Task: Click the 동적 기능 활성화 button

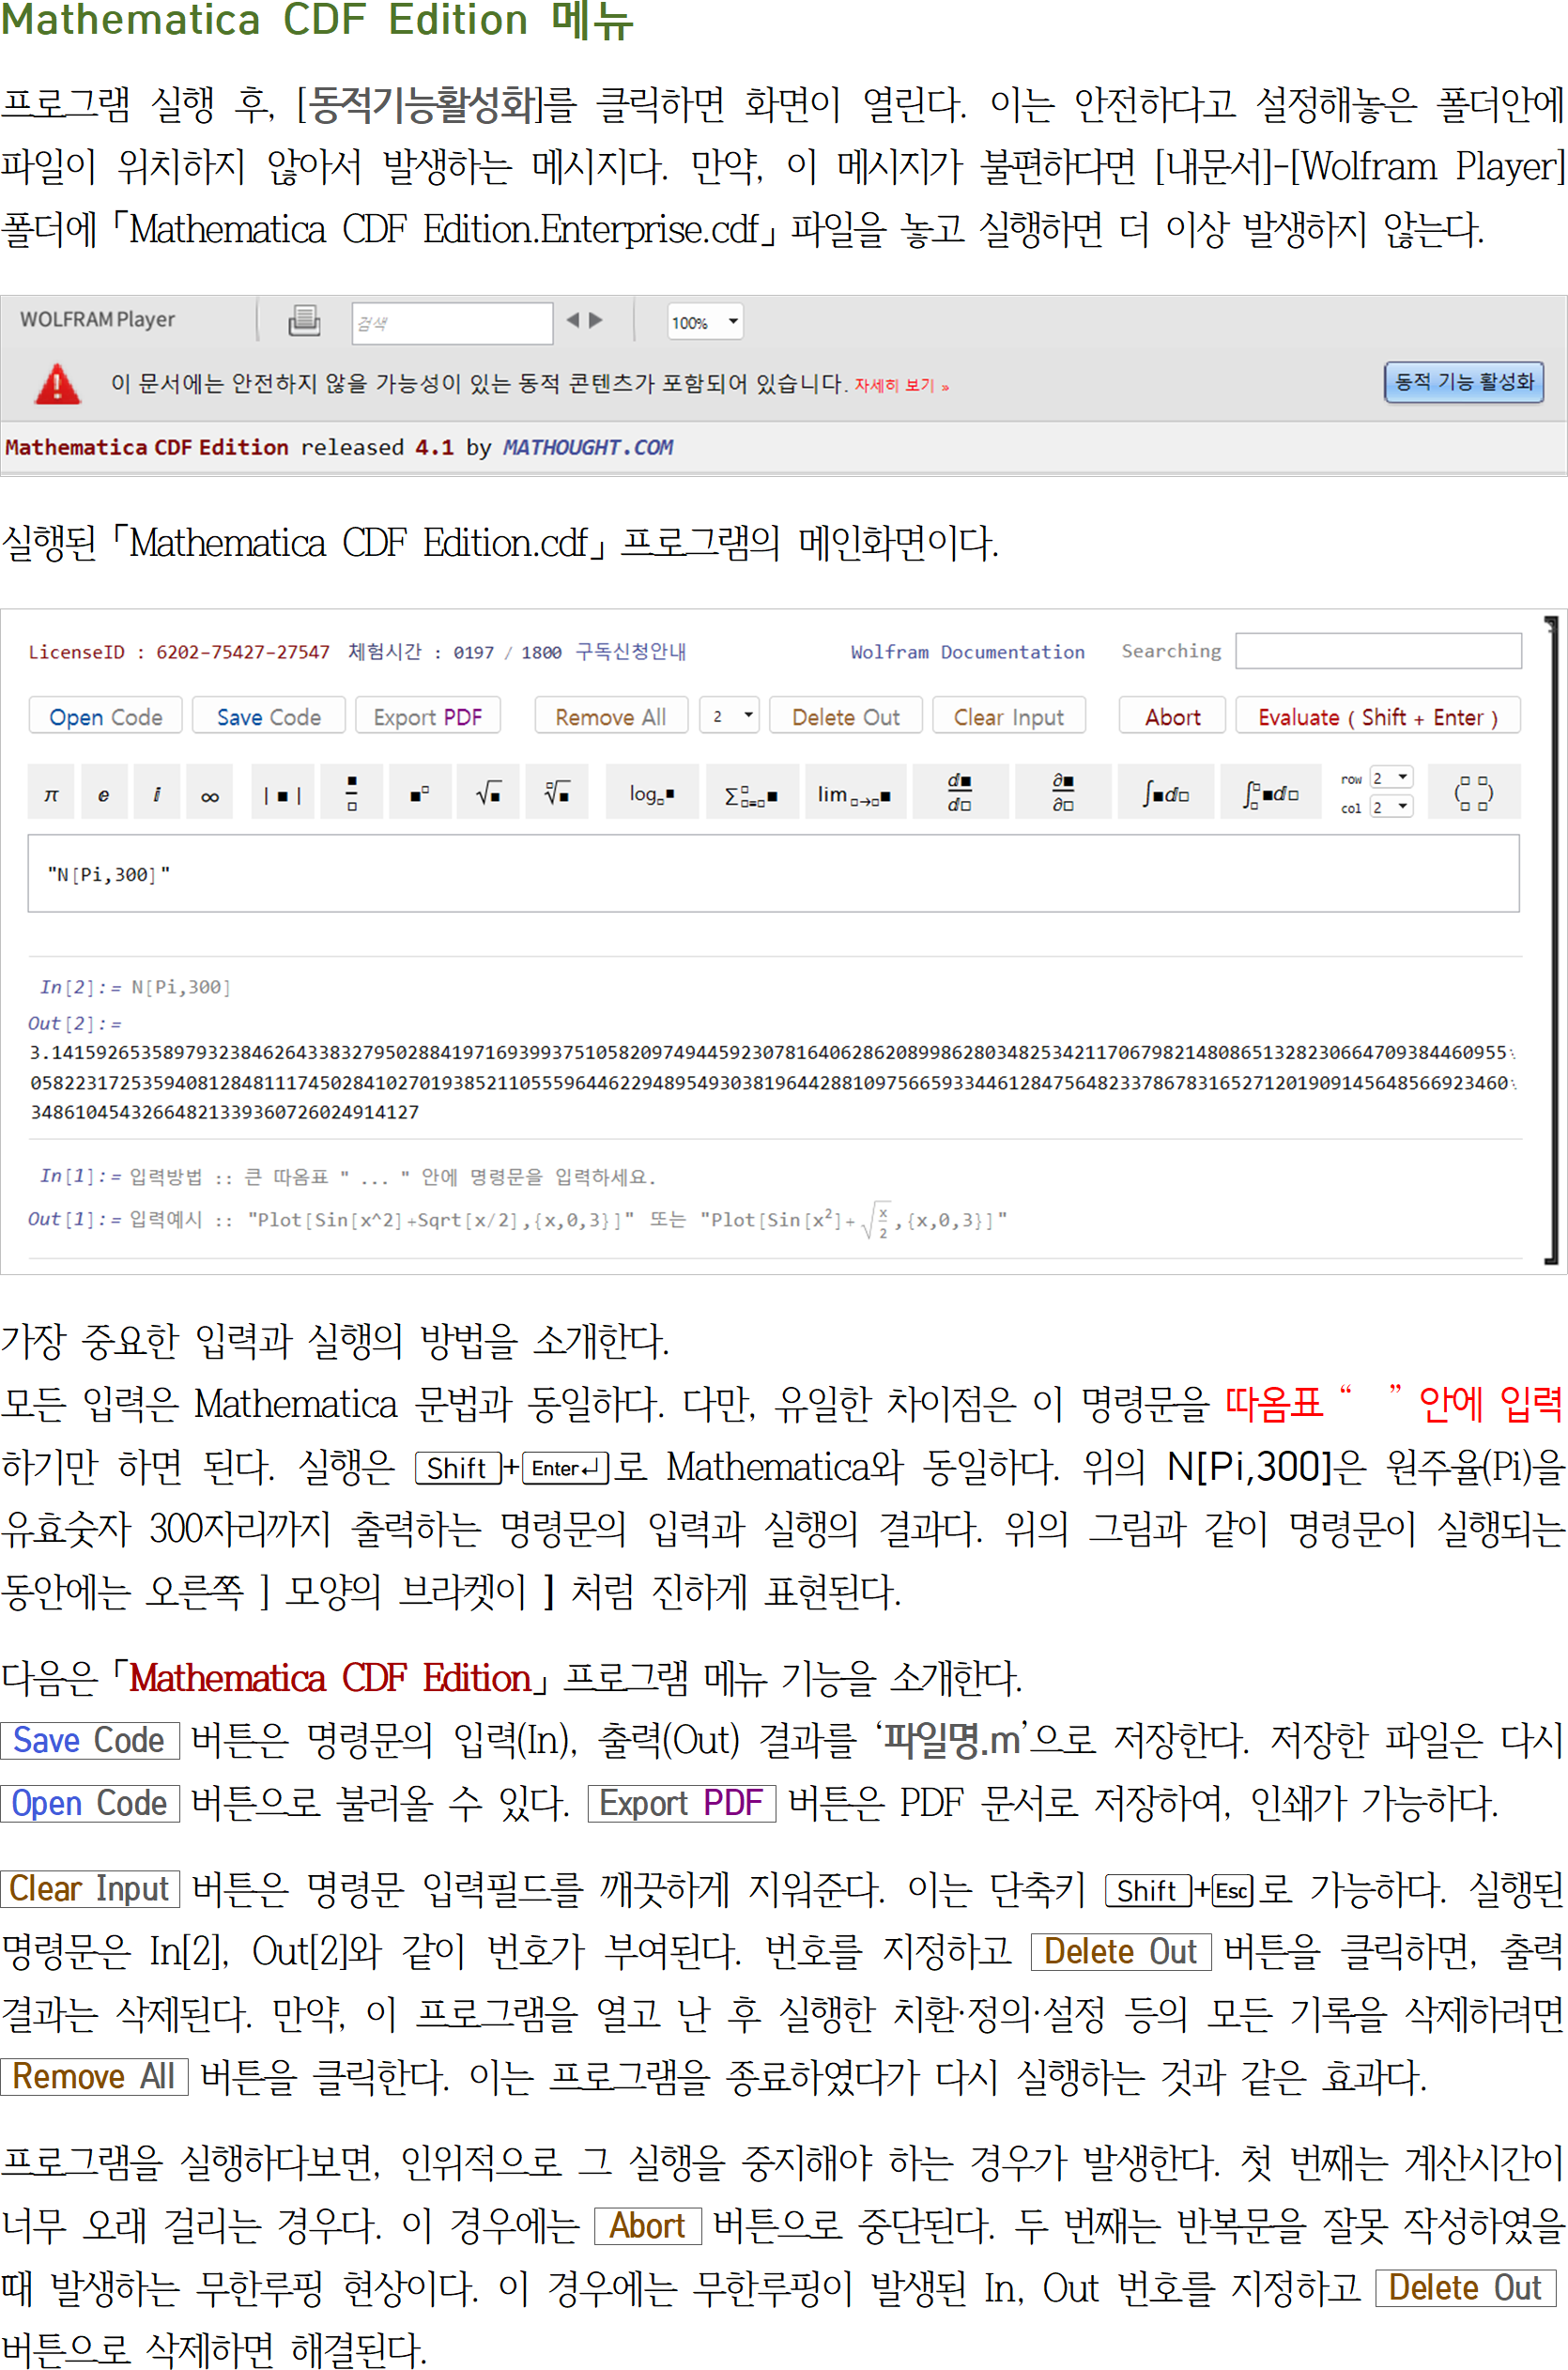Action: [x=1464, y=382]
